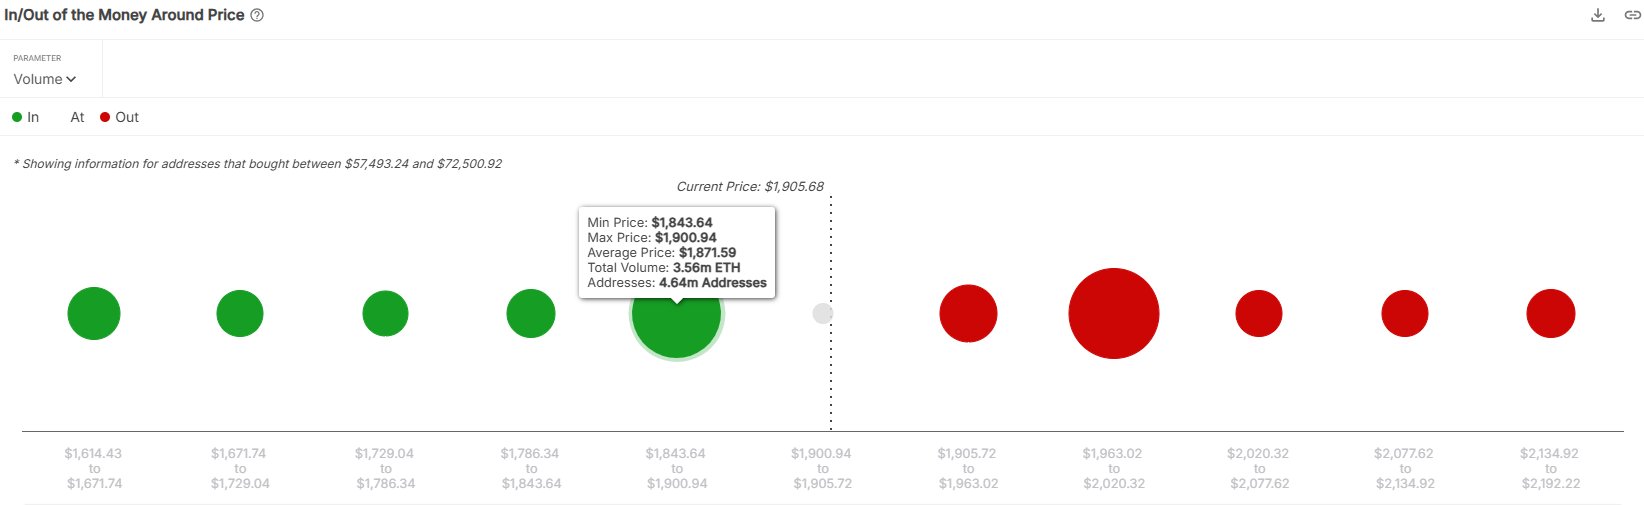The image size is (1644, 505).
Task: Open the Volume parameter dropdown
Action: (x=45, y=79)
